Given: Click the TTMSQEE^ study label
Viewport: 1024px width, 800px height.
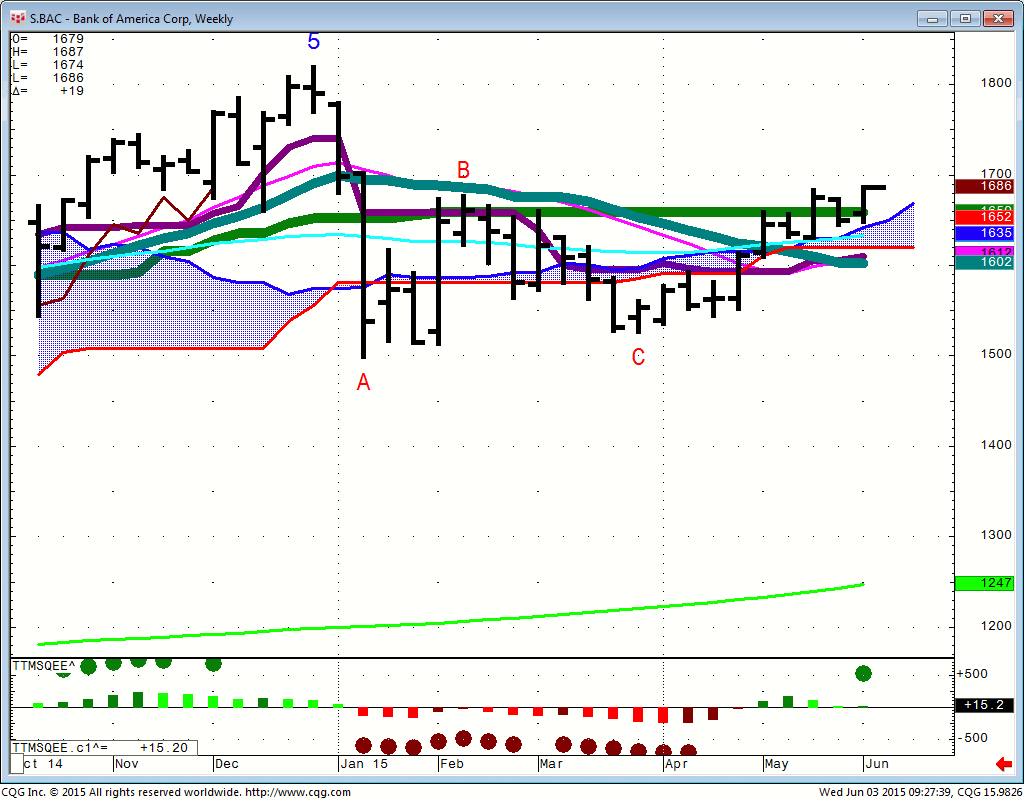Looking at the screenshot, I should [x=44, y=665].
